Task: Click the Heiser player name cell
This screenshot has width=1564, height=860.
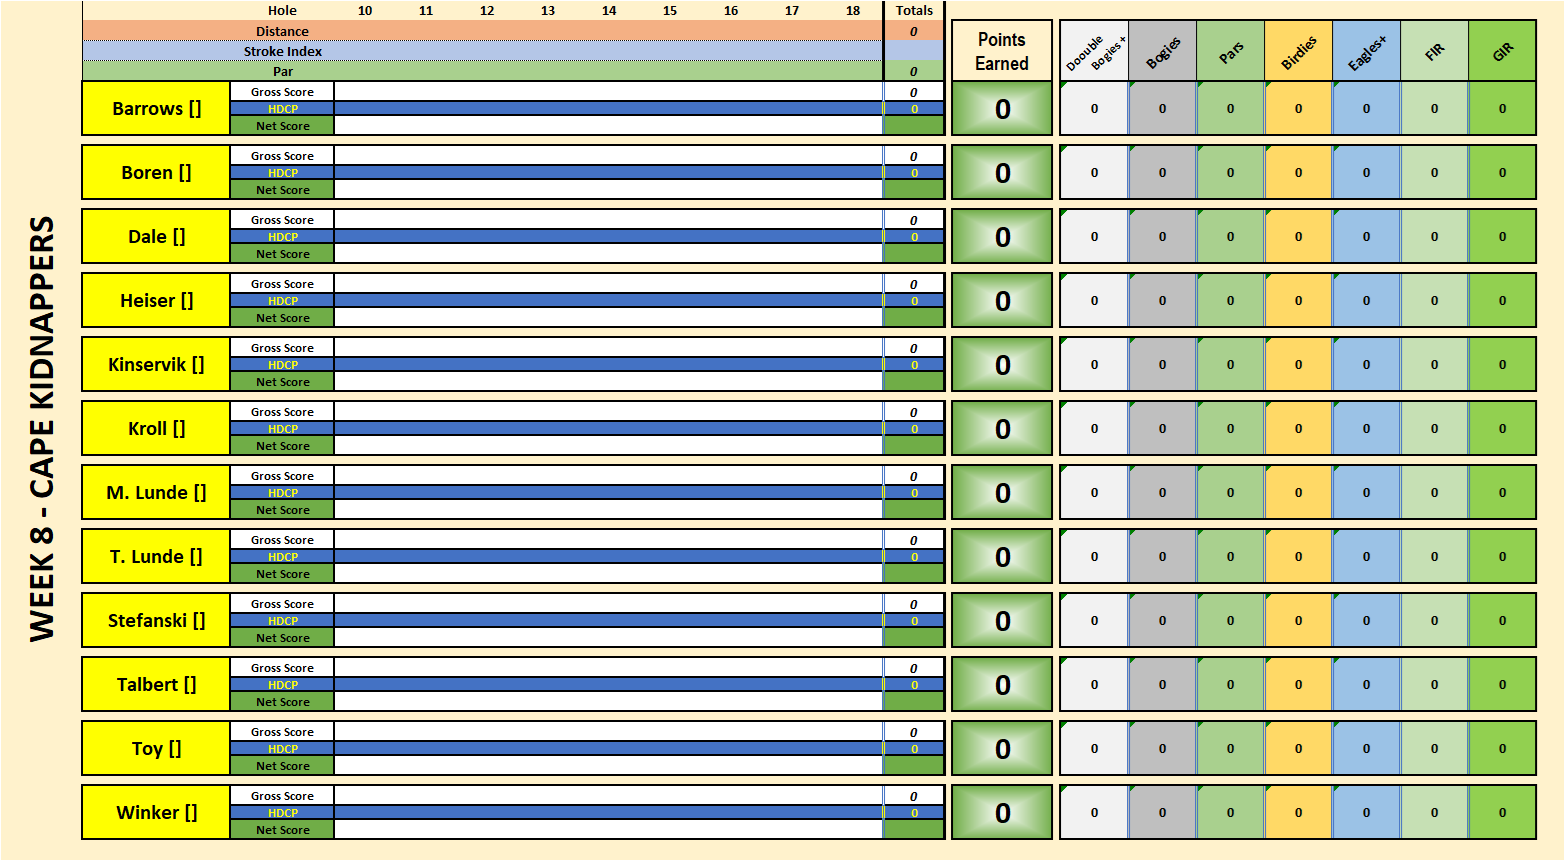Action: pyautogui.click(x=156, y=301)
